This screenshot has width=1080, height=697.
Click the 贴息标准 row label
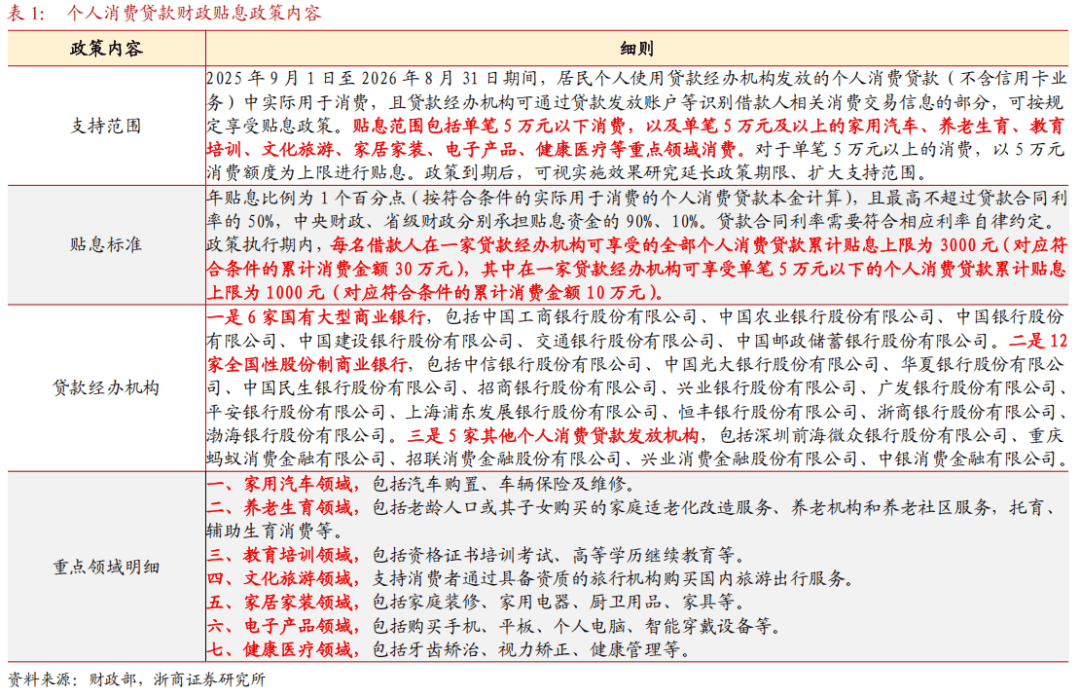click(x=106, y=245)
